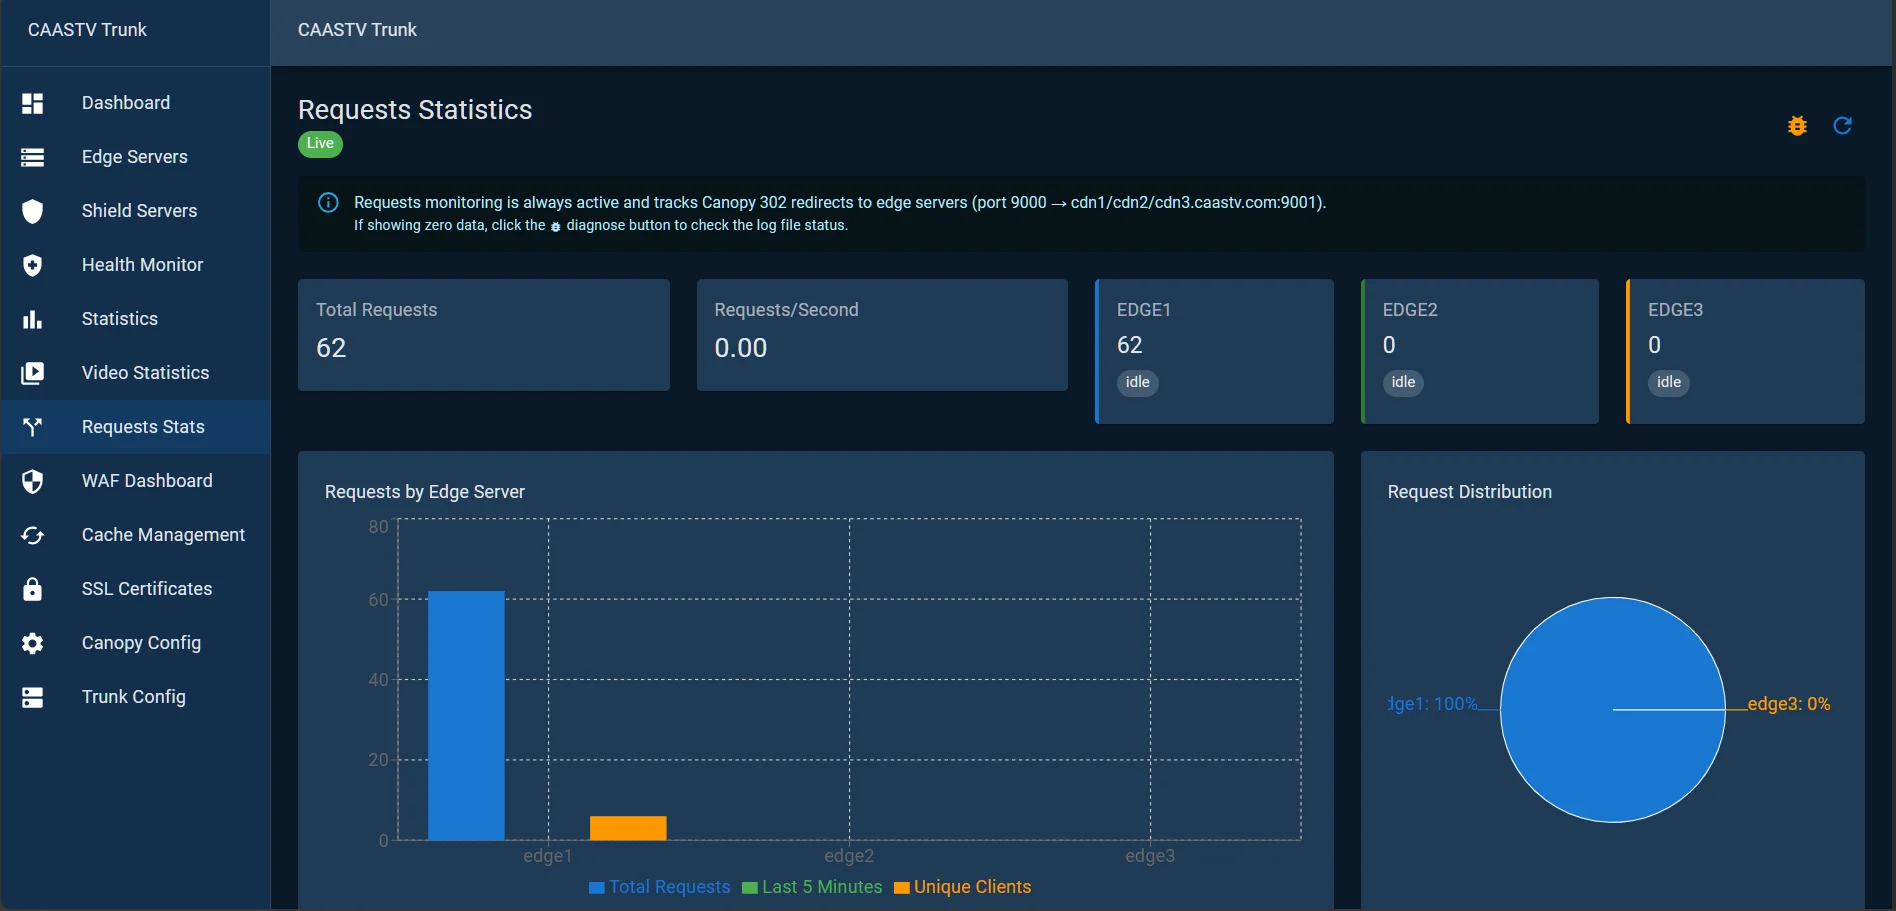Image resolution: width=1896 pixels, height=911 pixels.
Task: Click the Live status badge
Action: click(x=319, y=144)
